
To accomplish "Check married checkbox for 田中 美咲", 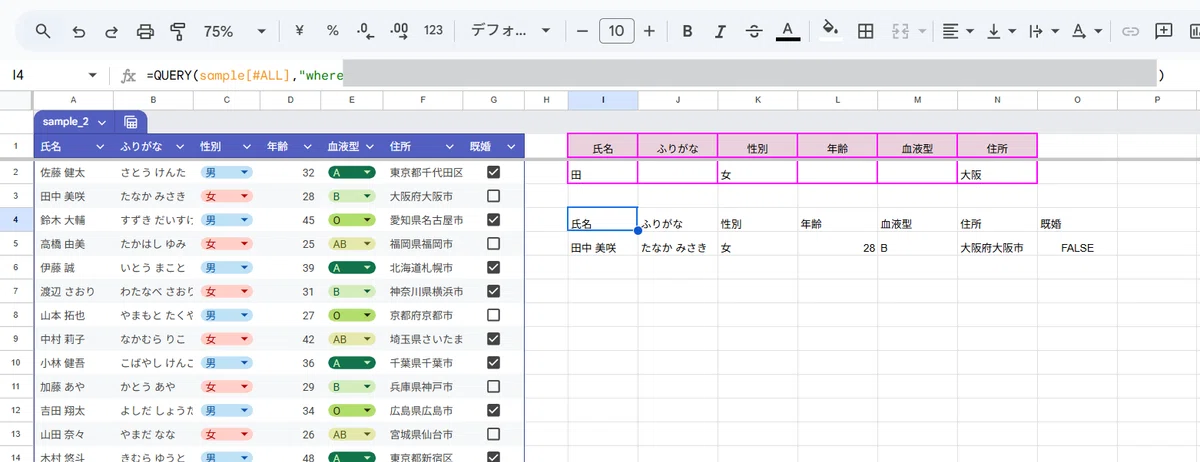I will [x=493, y=196].
